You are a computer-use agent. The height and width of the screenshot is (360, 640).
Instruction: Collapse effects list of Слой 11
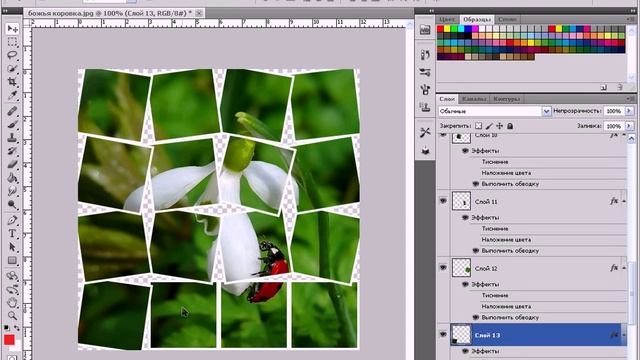[x=624, y=201]
